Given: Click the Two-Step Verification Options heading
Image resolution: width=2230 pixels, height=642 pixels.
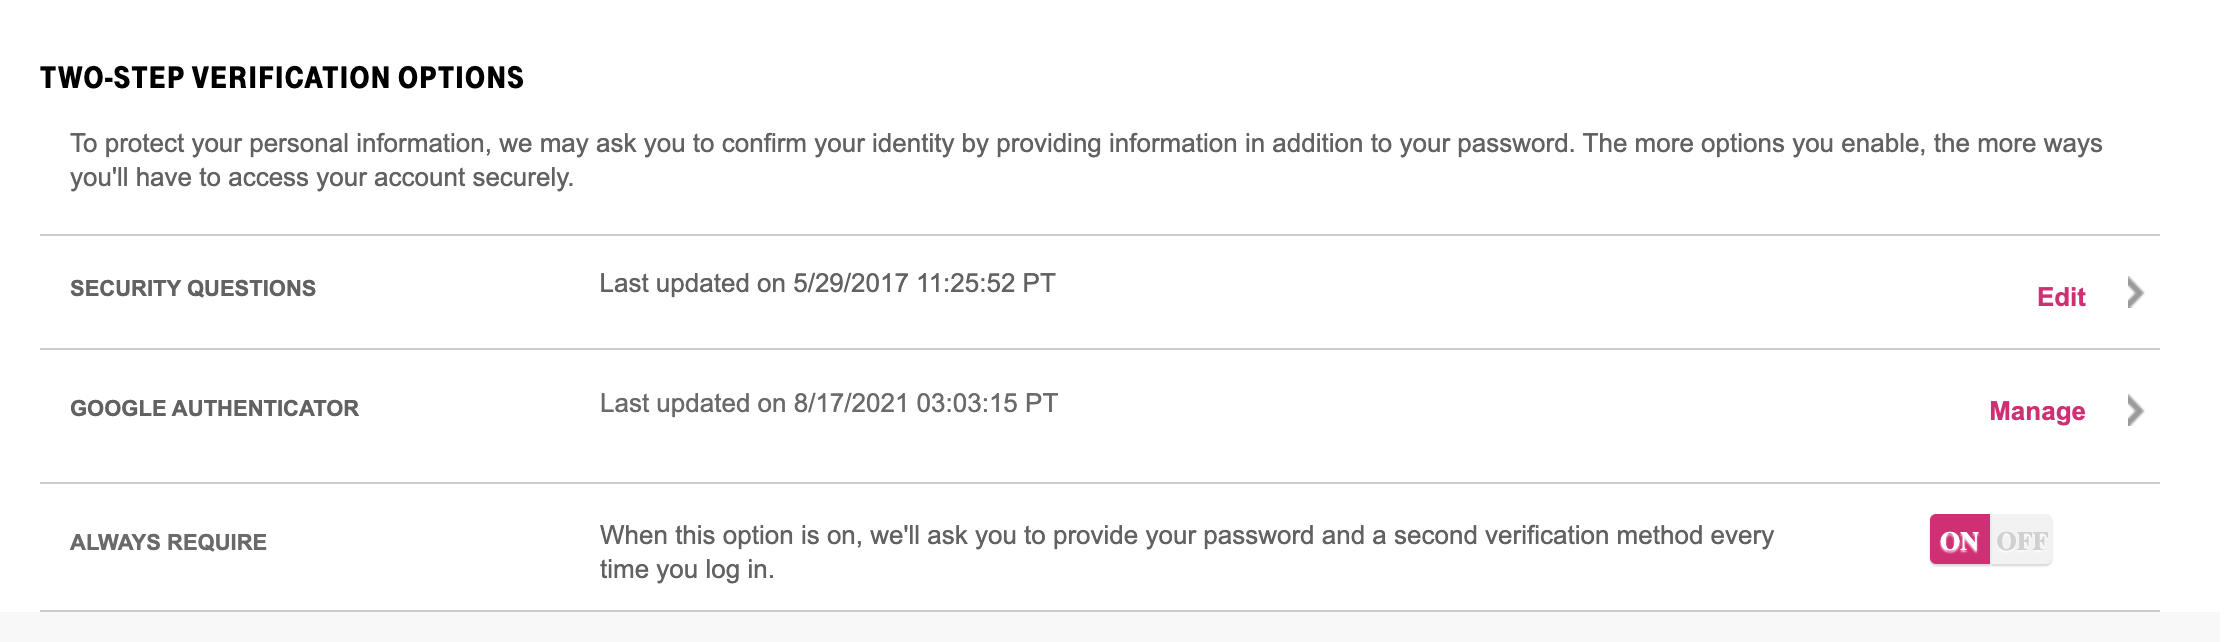Looking at the screenshot, I should (282, 78).
